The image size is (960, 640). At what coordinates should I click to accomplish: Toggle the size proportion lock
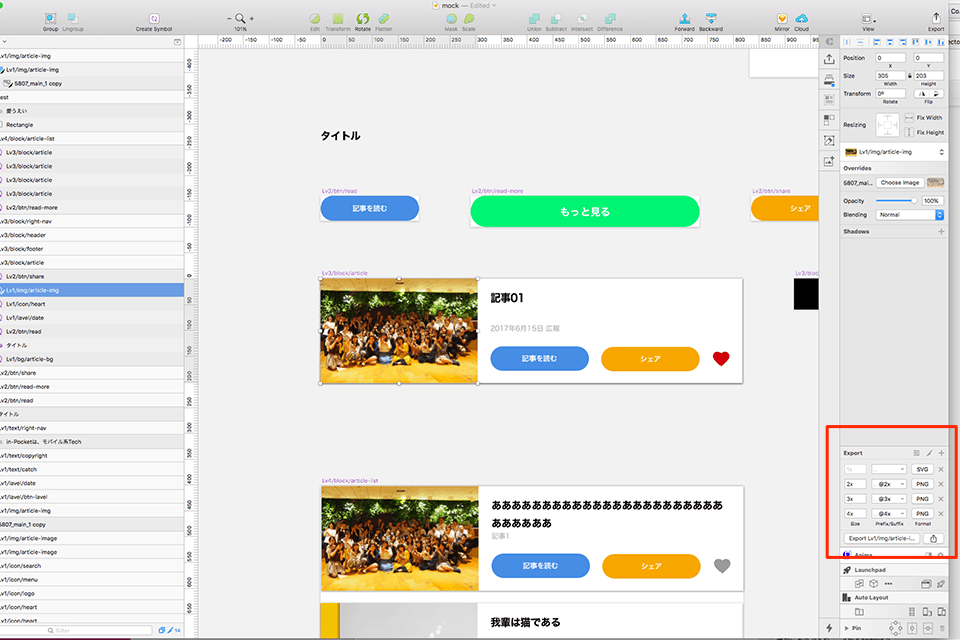click(x=910, y=76)
